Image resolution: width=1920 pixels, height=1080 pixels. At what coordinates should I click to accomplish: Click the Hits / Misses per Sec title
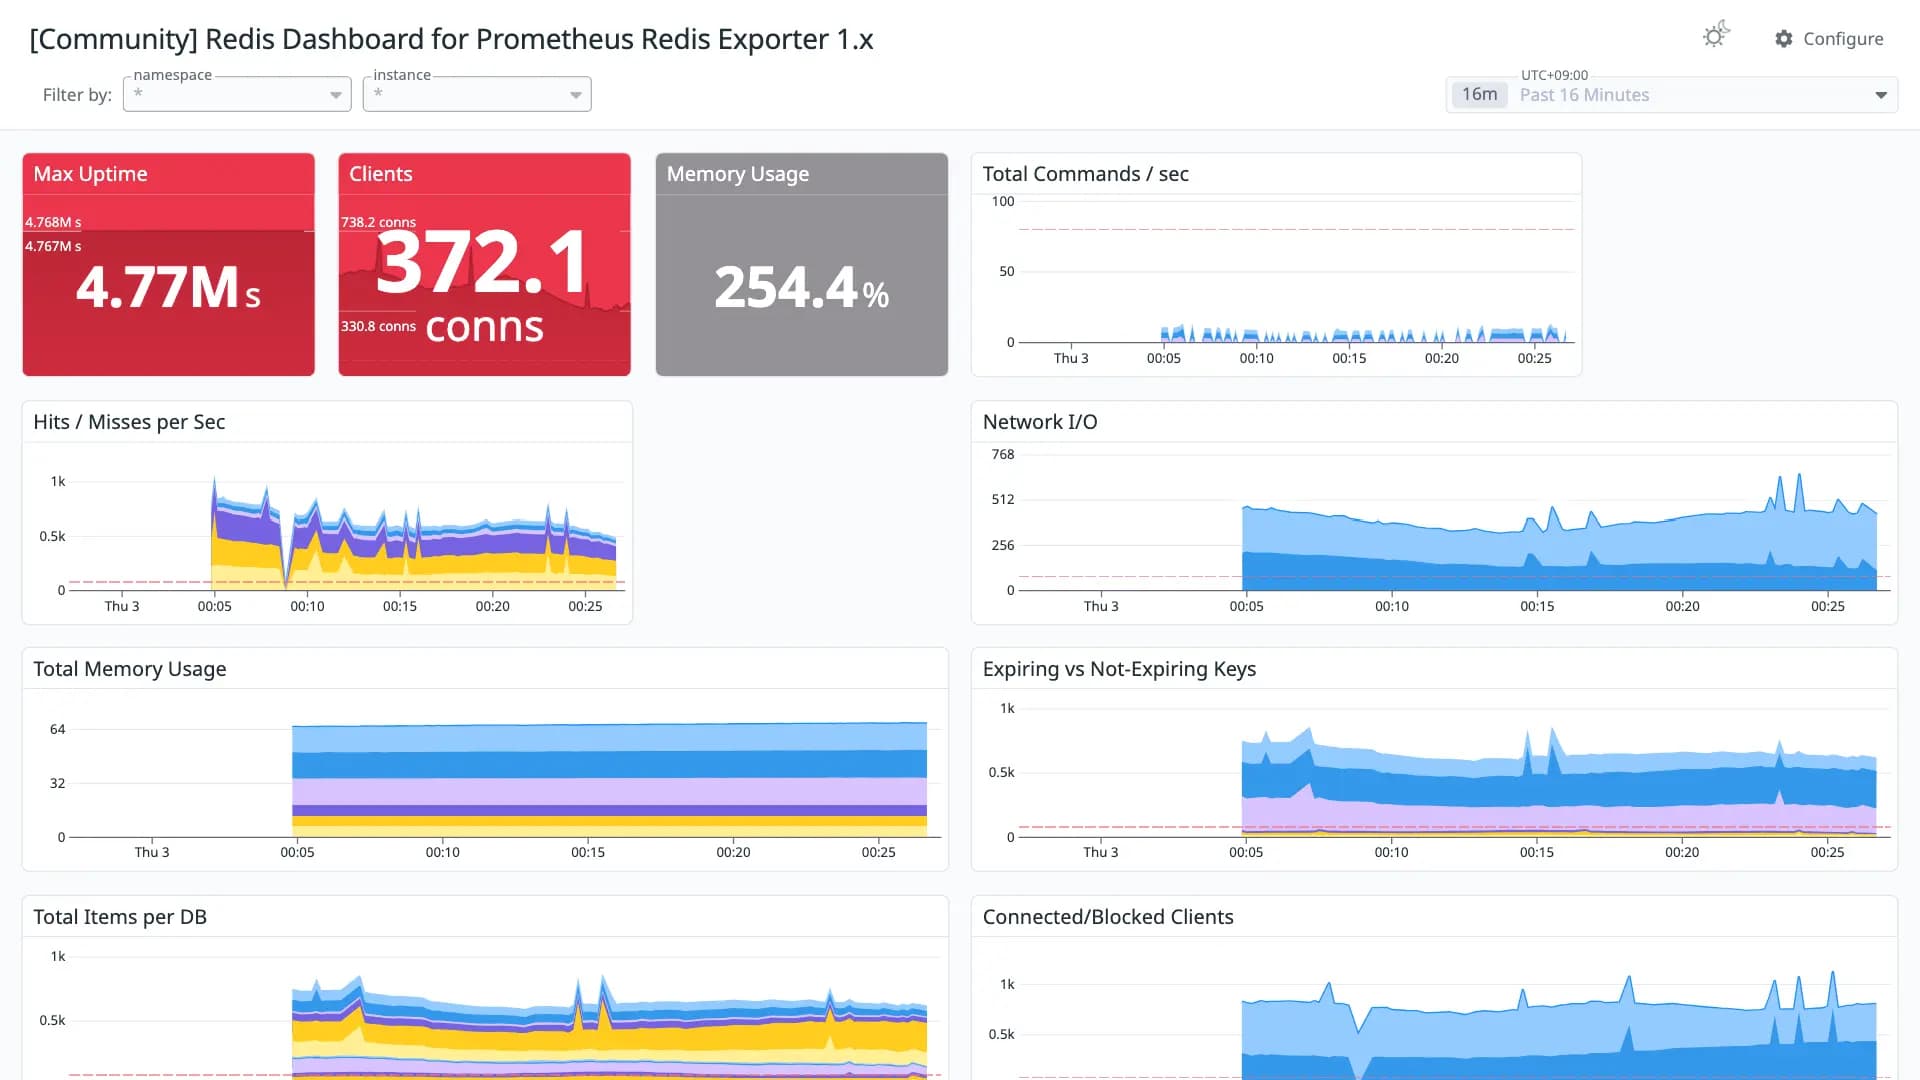129,422
